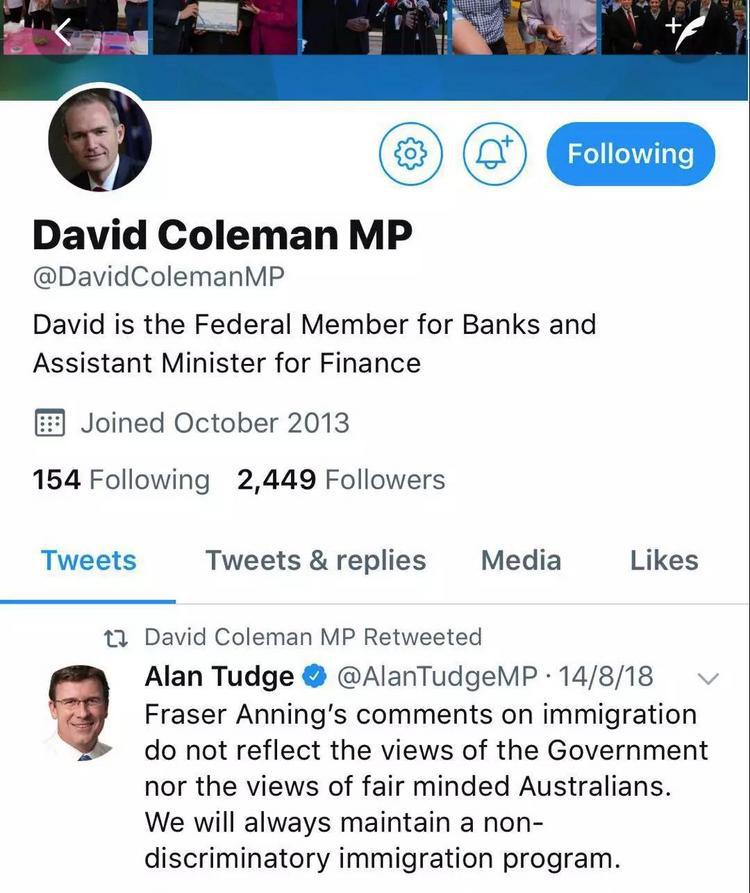The image size is (750, 893).
Task: Switch to the Tweets tab
Action: 88,561
